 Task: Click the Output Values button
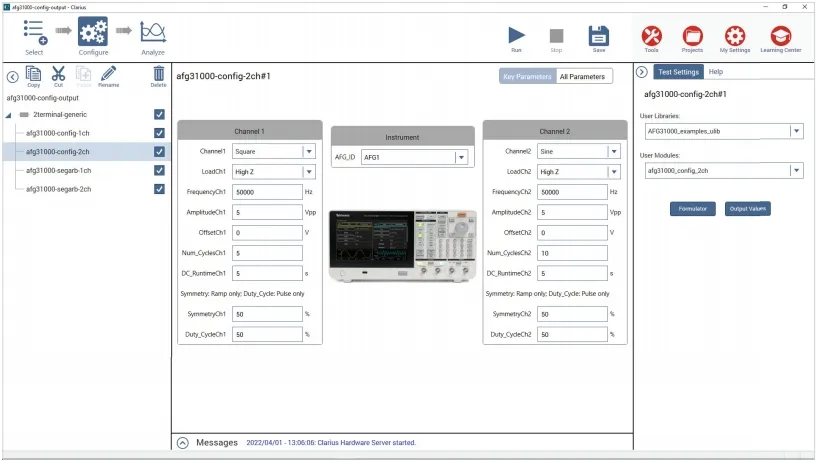pos(747,209)
